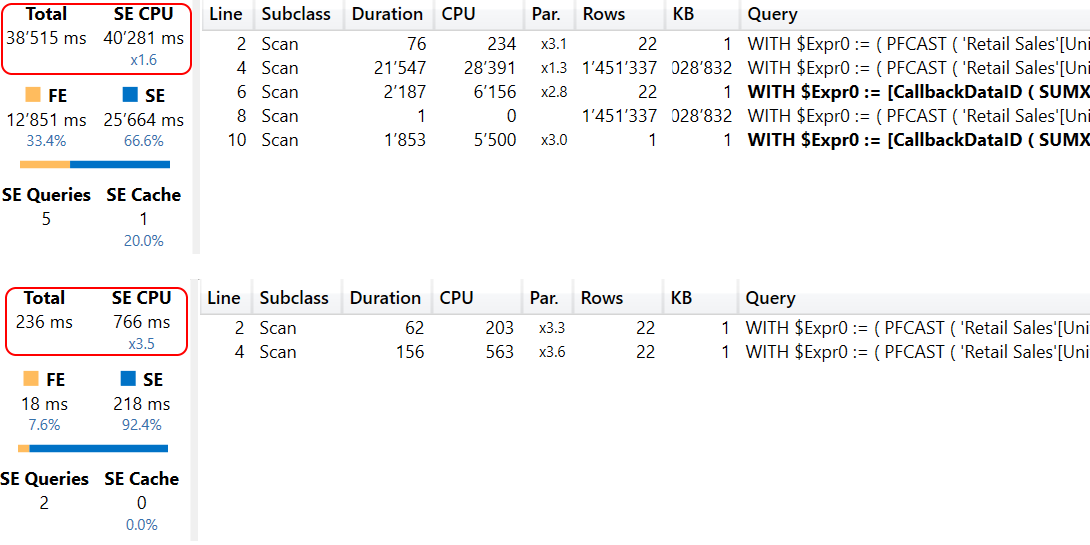
Task: Click the Query column header in the upper grid
Action: point(772,14)
